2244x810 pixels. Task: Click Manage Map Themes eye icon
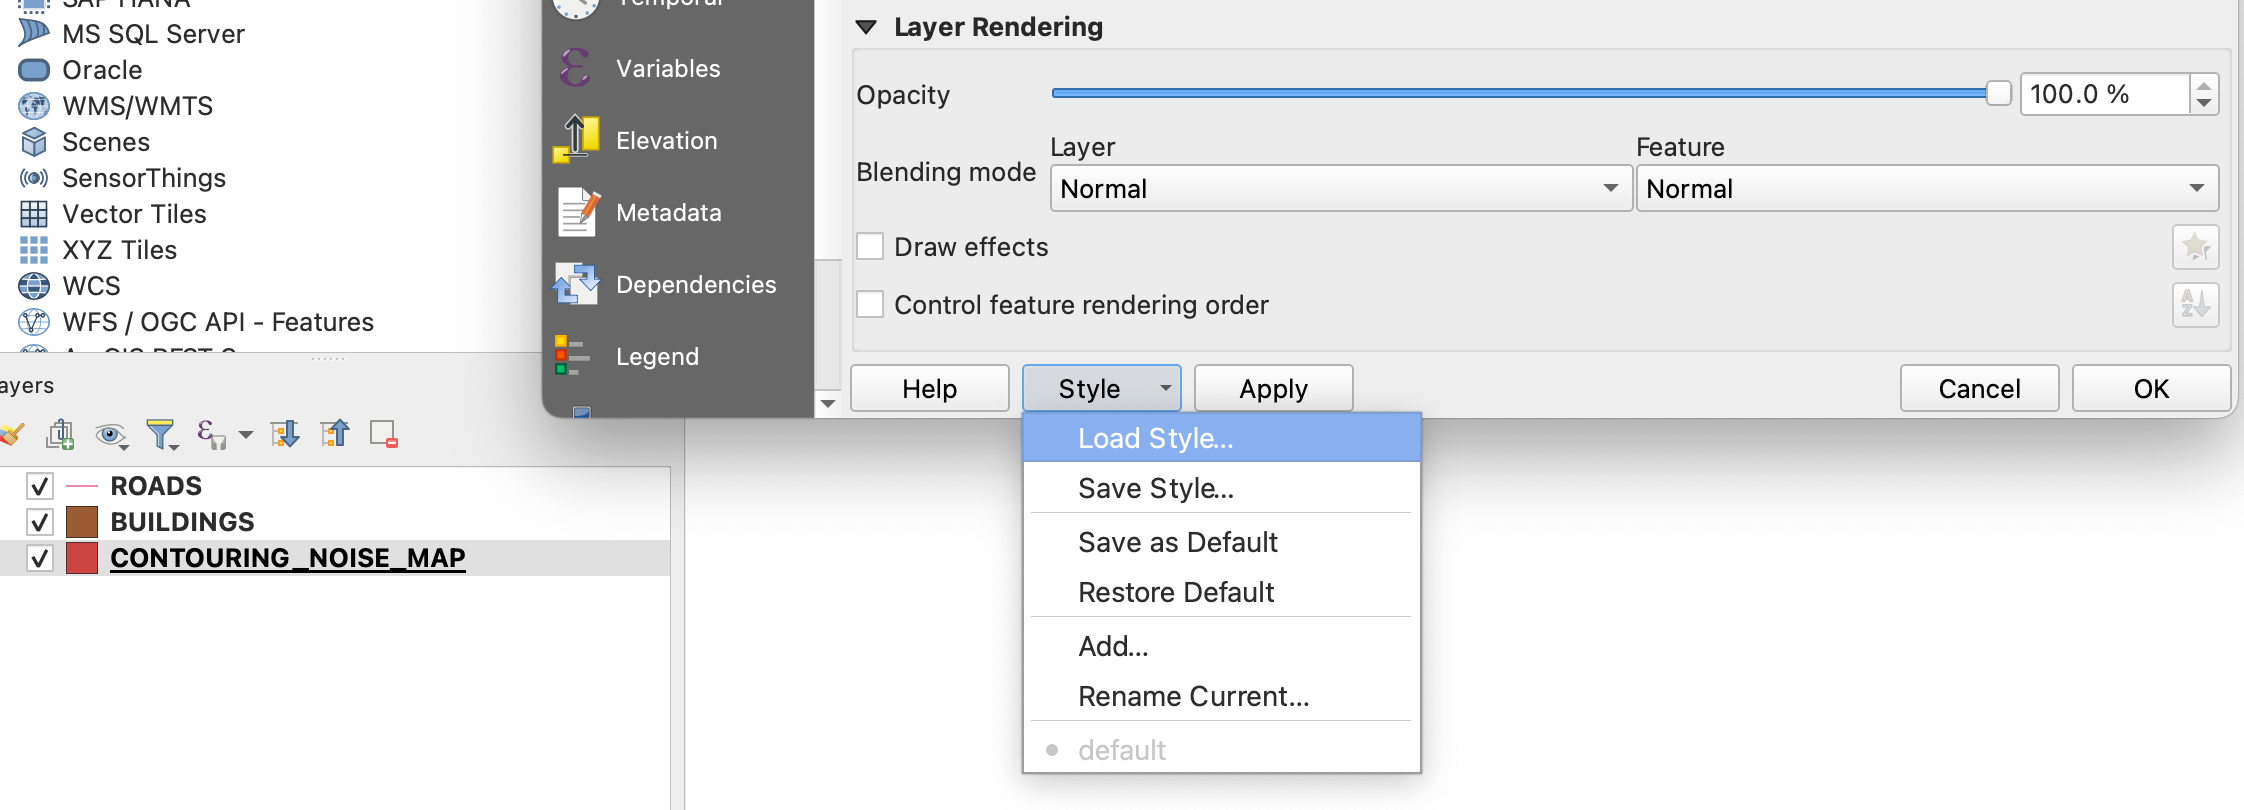[x=111, y=434]
